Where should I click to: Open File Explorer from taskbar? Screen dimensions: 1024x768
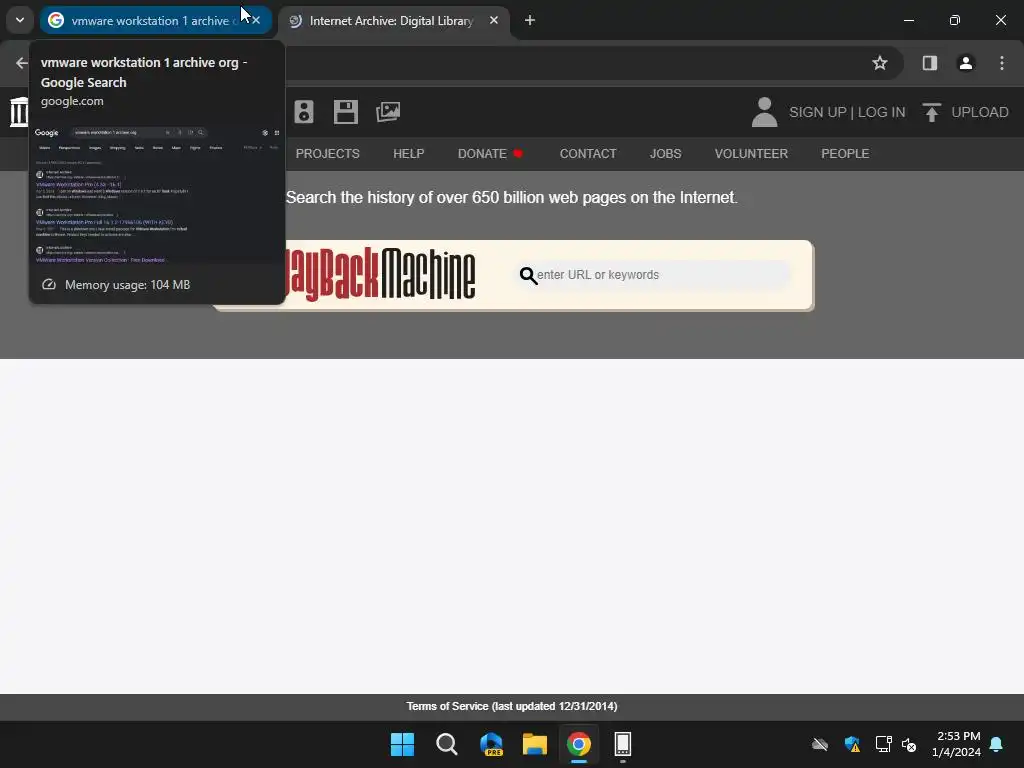pos(535,744)
